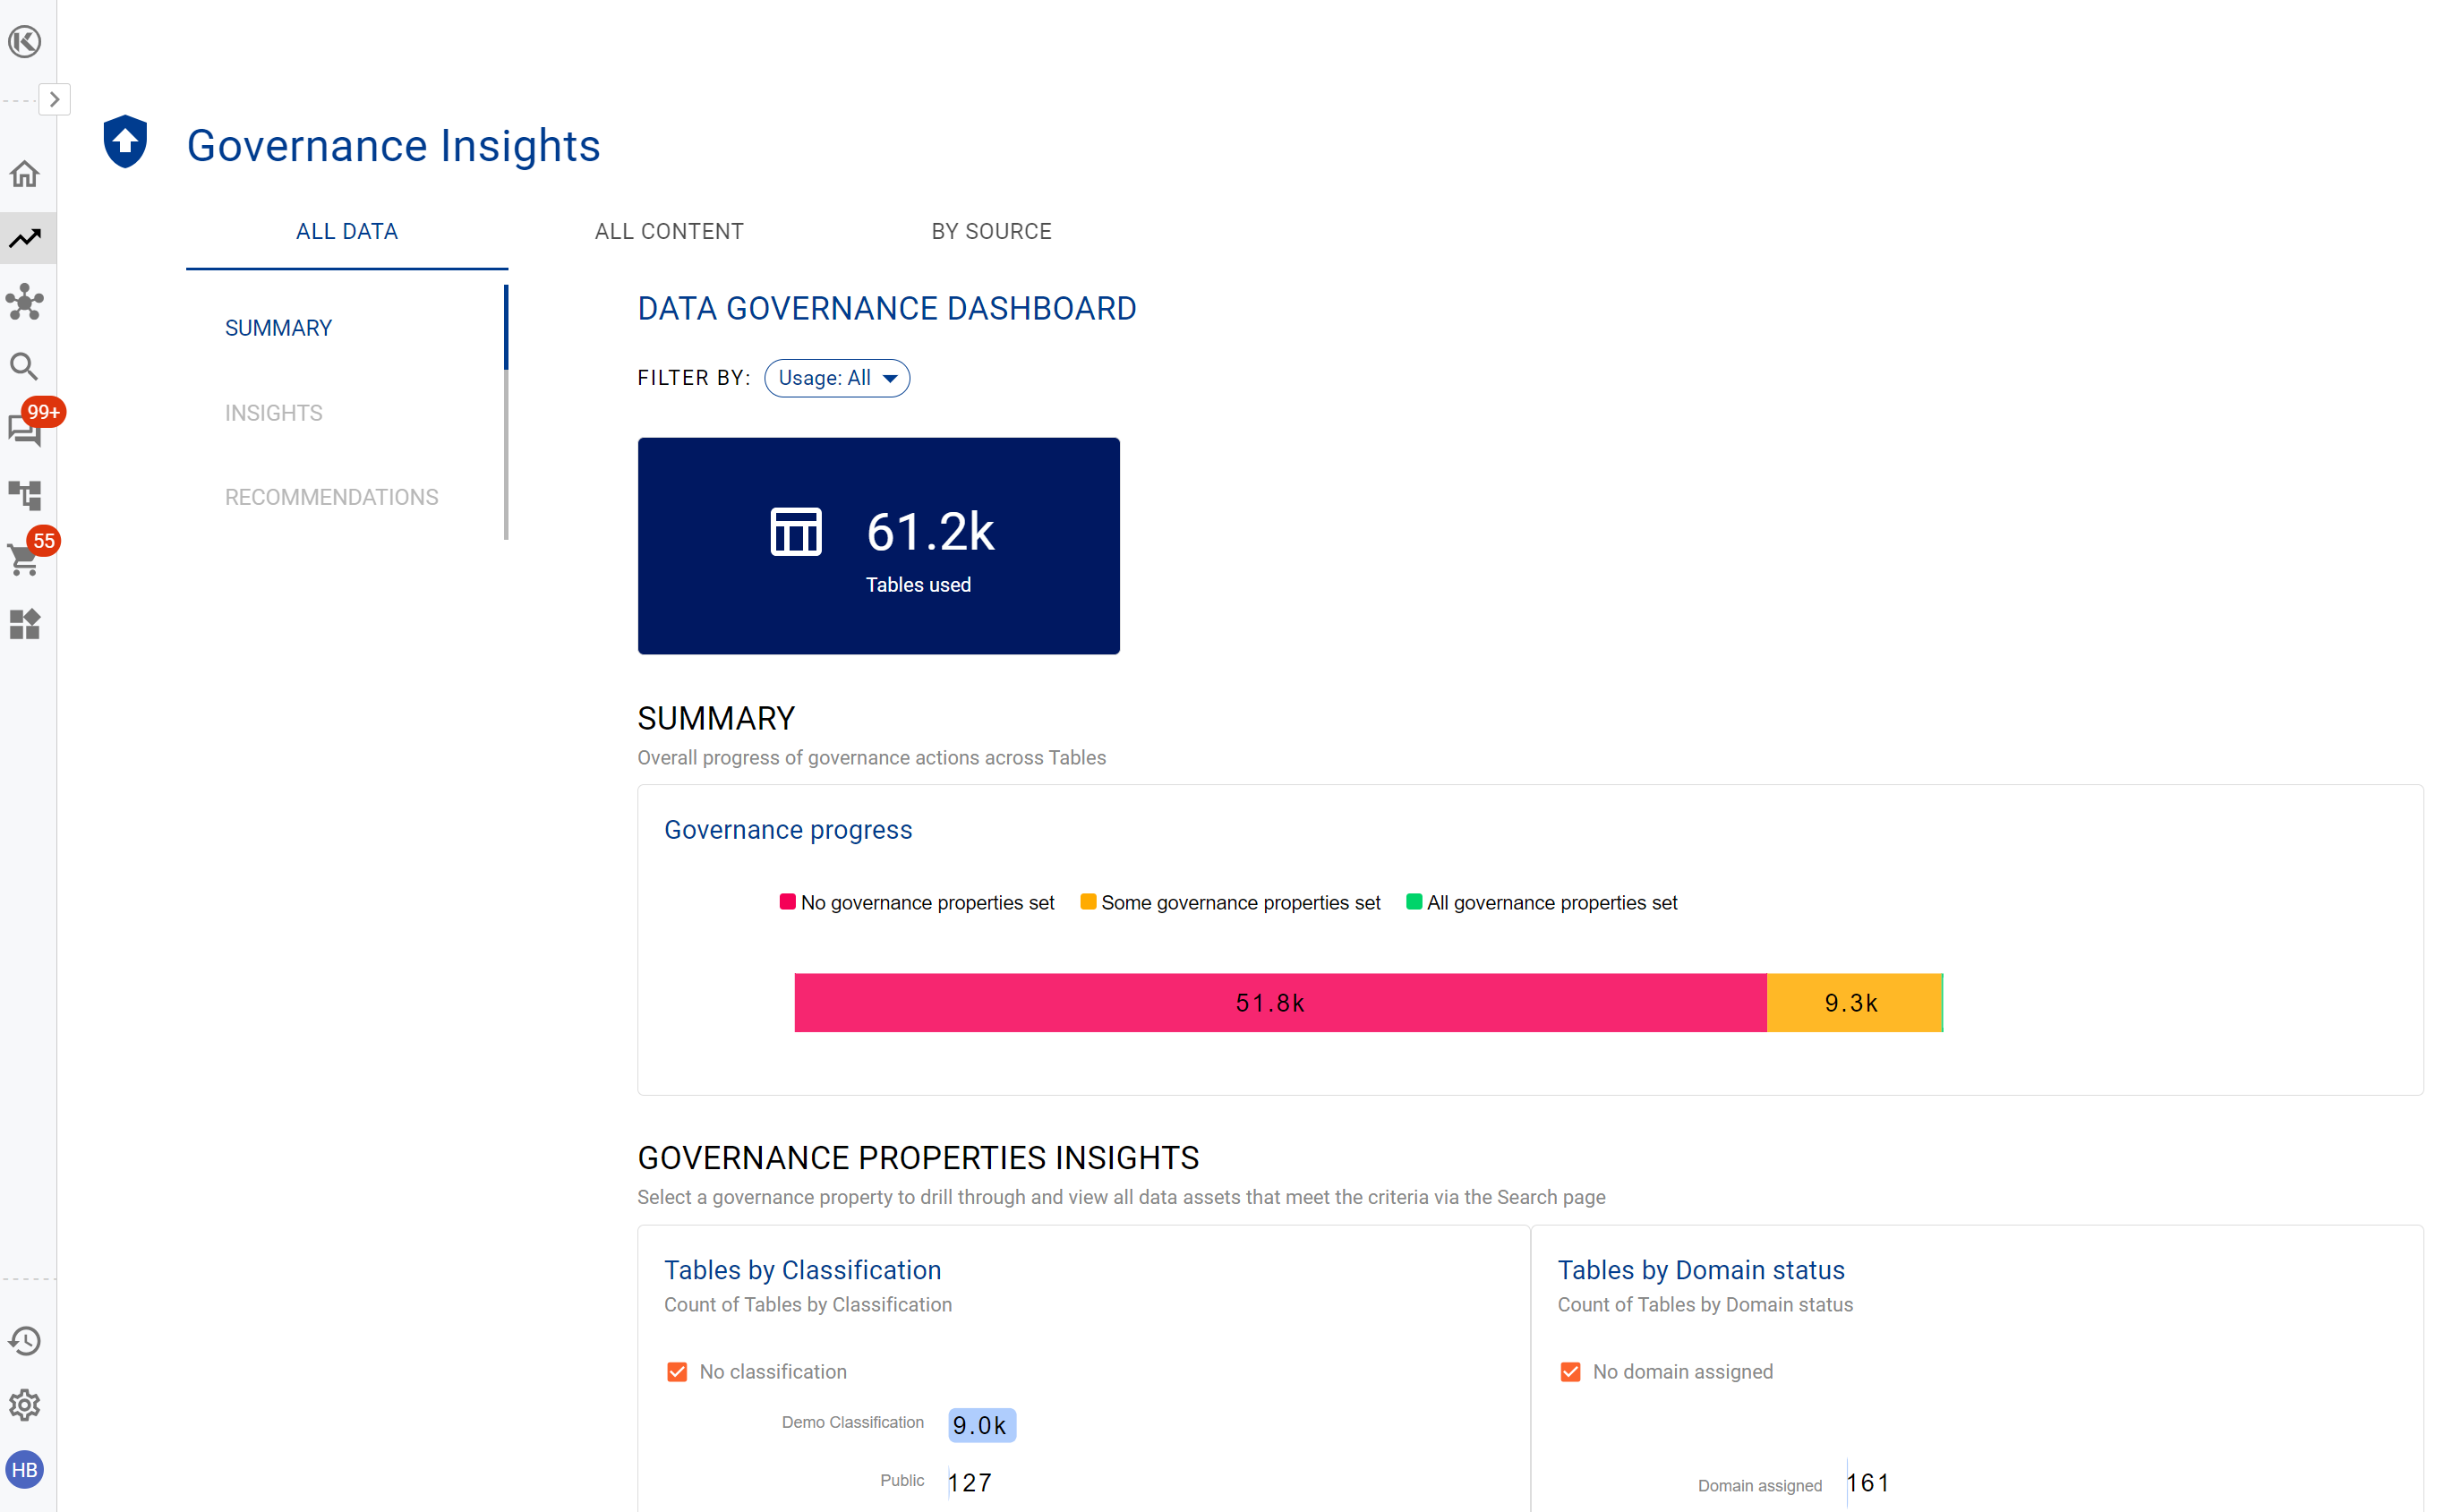Go to the RECOMMENDATIONS section link
2444x1512 pixels.
(x=331, y=497)
